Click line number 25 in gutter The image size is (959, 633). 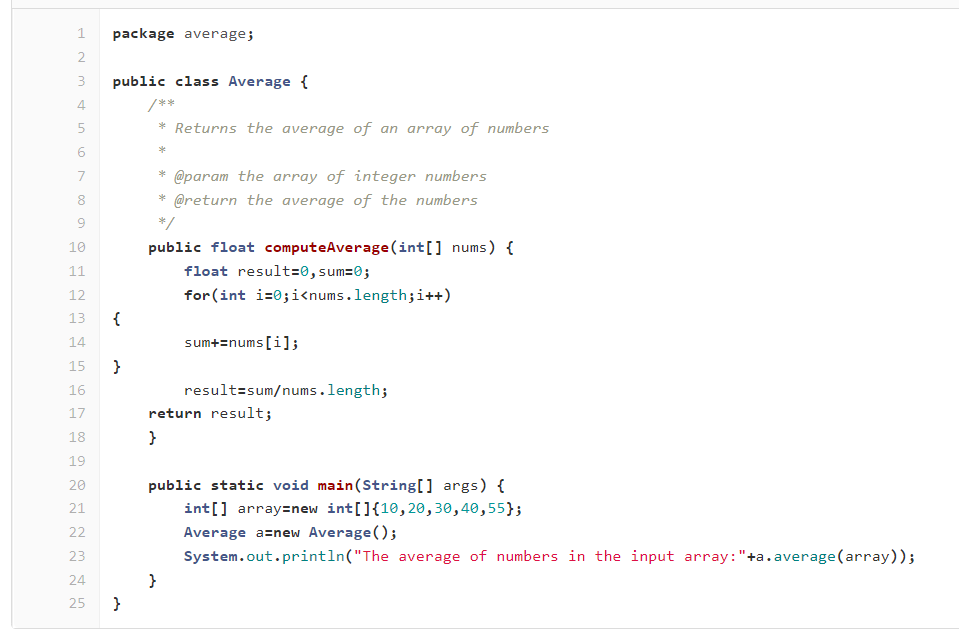77,604
